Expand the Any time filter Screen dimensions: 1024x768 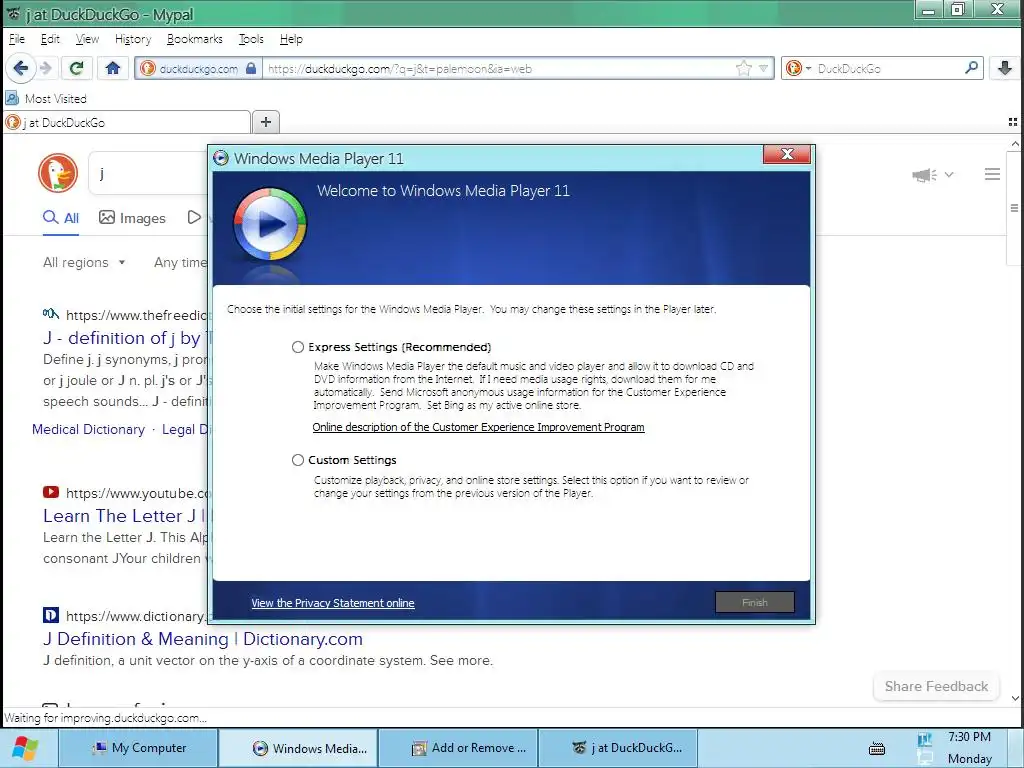click(x=180, y=263)
